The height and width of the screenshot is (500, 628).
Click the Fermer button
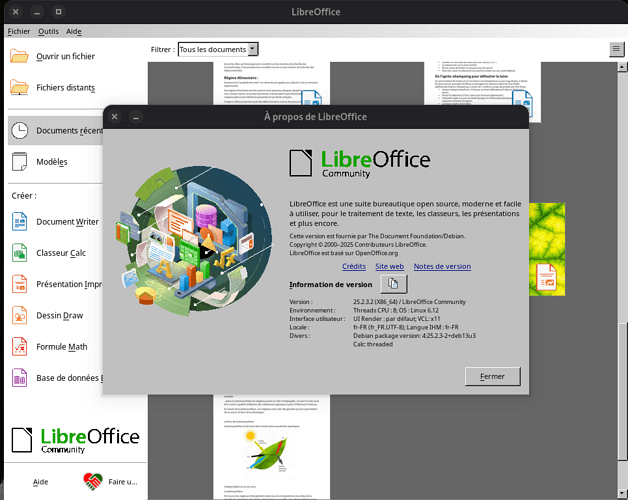pos(492,377)
